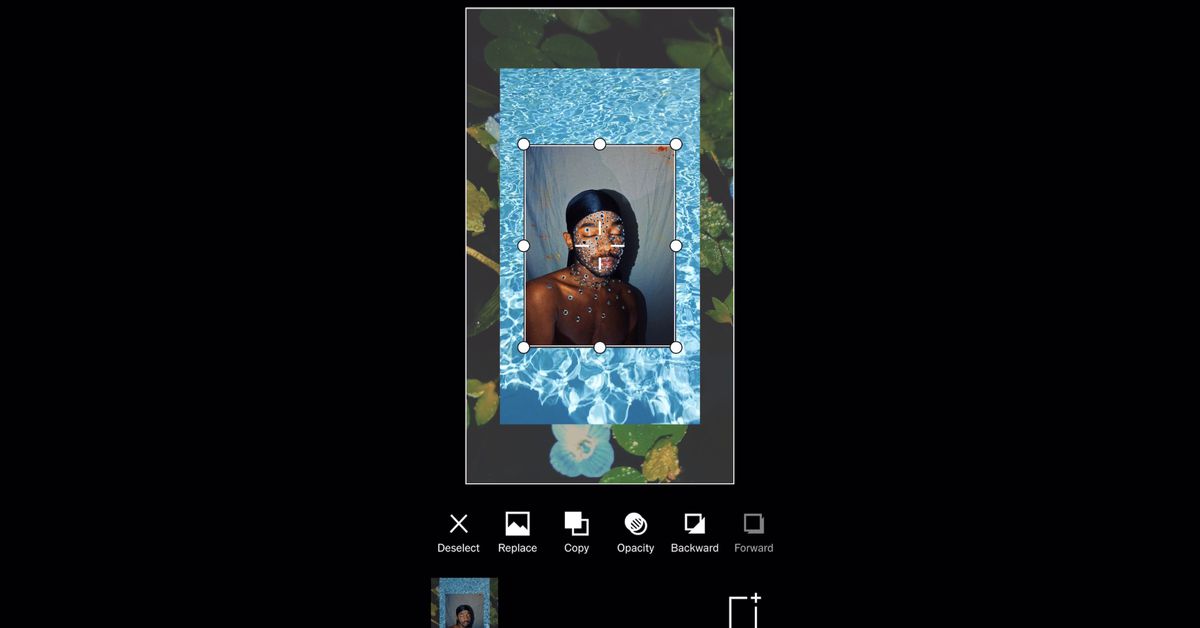Click the center crosshair of the selected portrait

[x=600, y=245]
